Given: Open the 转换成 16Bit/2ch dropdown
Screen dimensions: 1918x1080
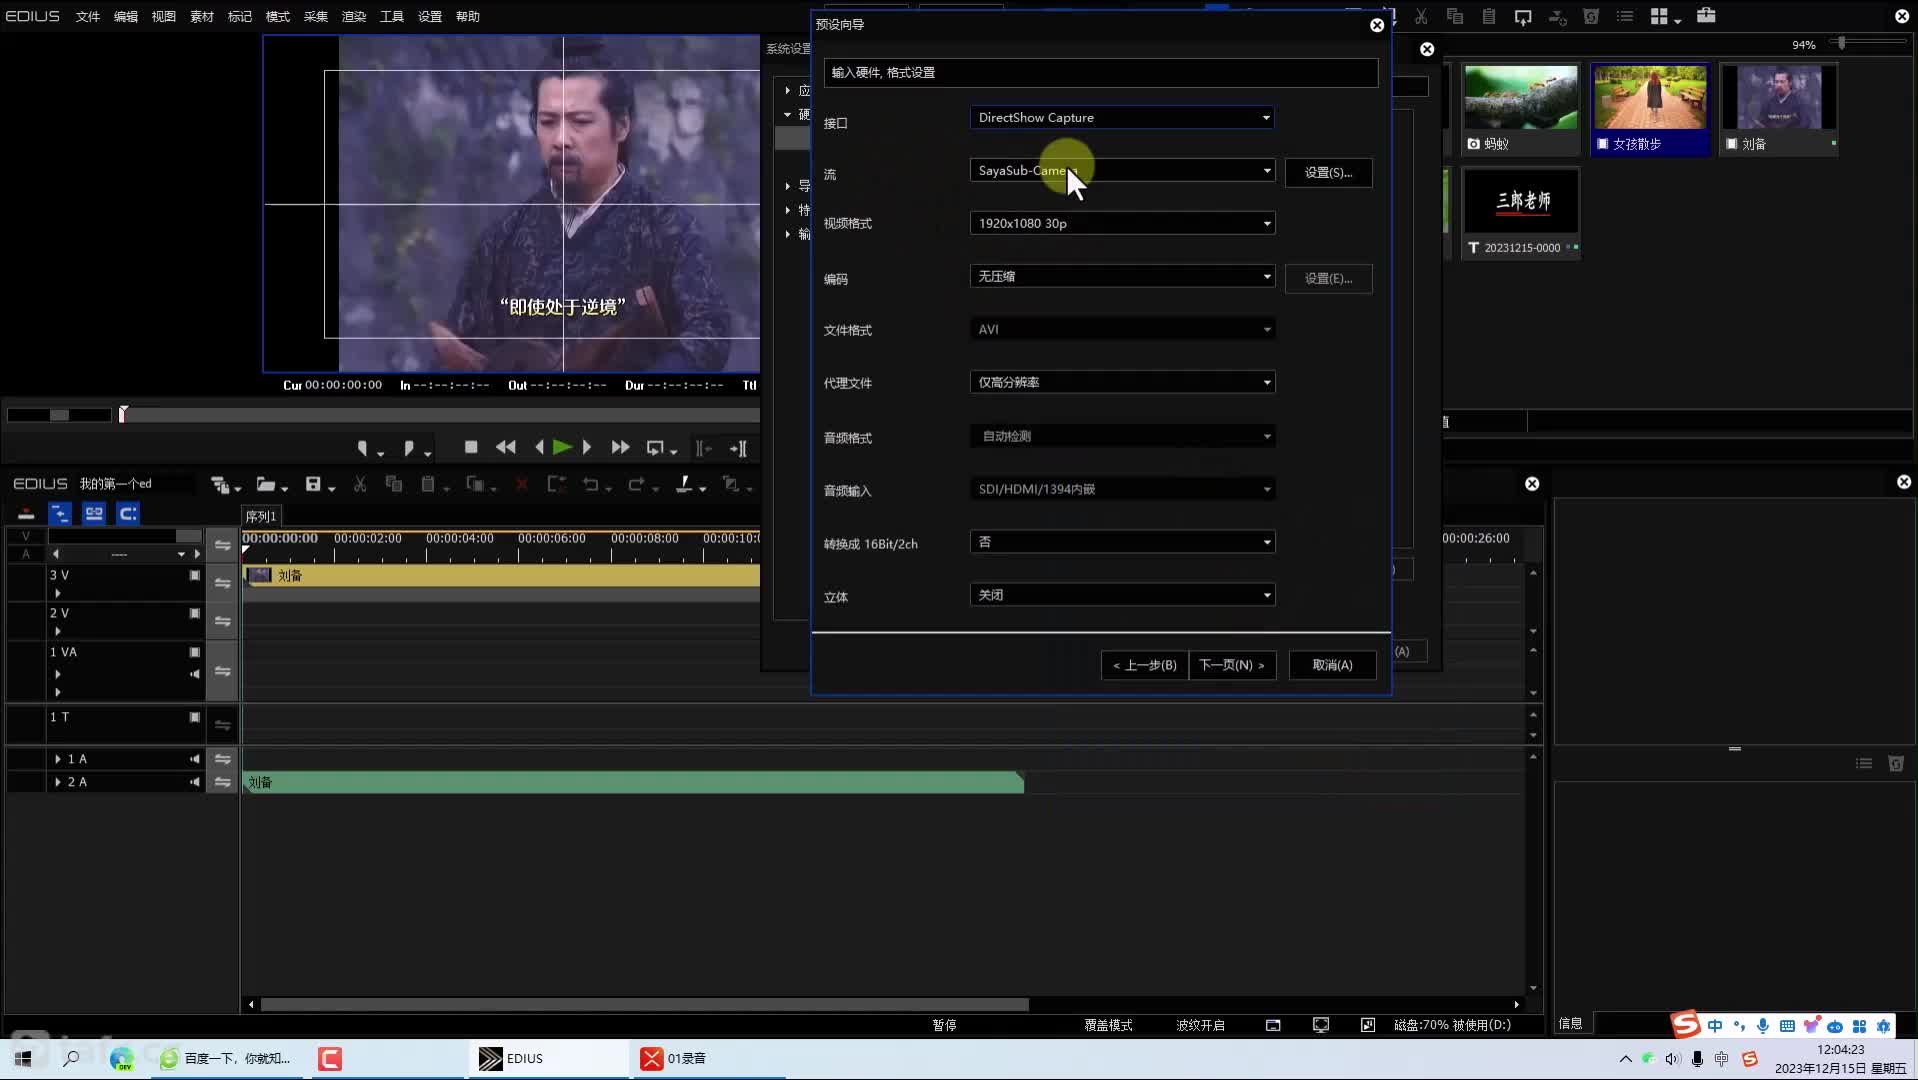Looking at the screenshot, I should point(1122,542).
